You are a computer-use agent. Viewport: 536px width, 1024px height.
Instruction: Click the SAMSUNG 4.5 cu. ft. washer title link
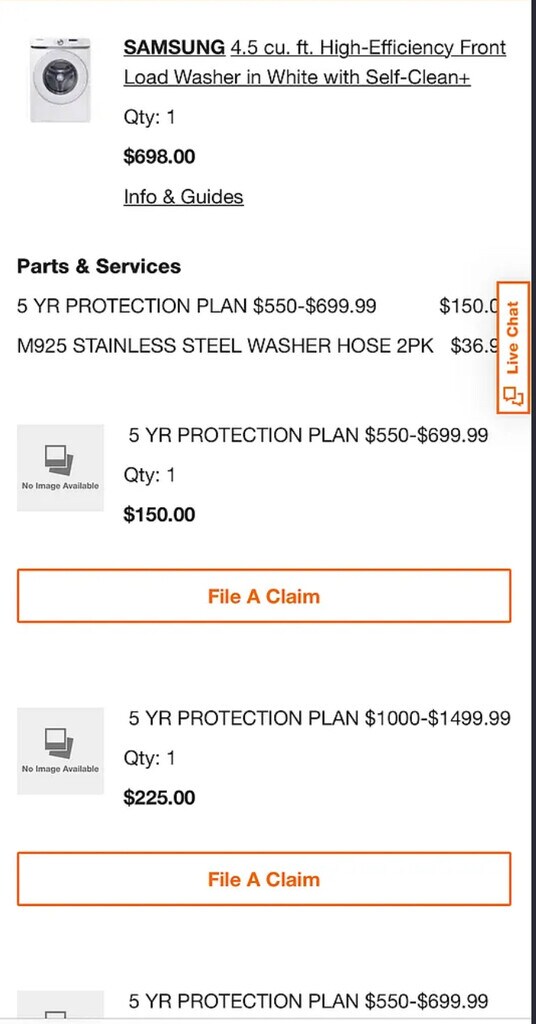(315, 63)
